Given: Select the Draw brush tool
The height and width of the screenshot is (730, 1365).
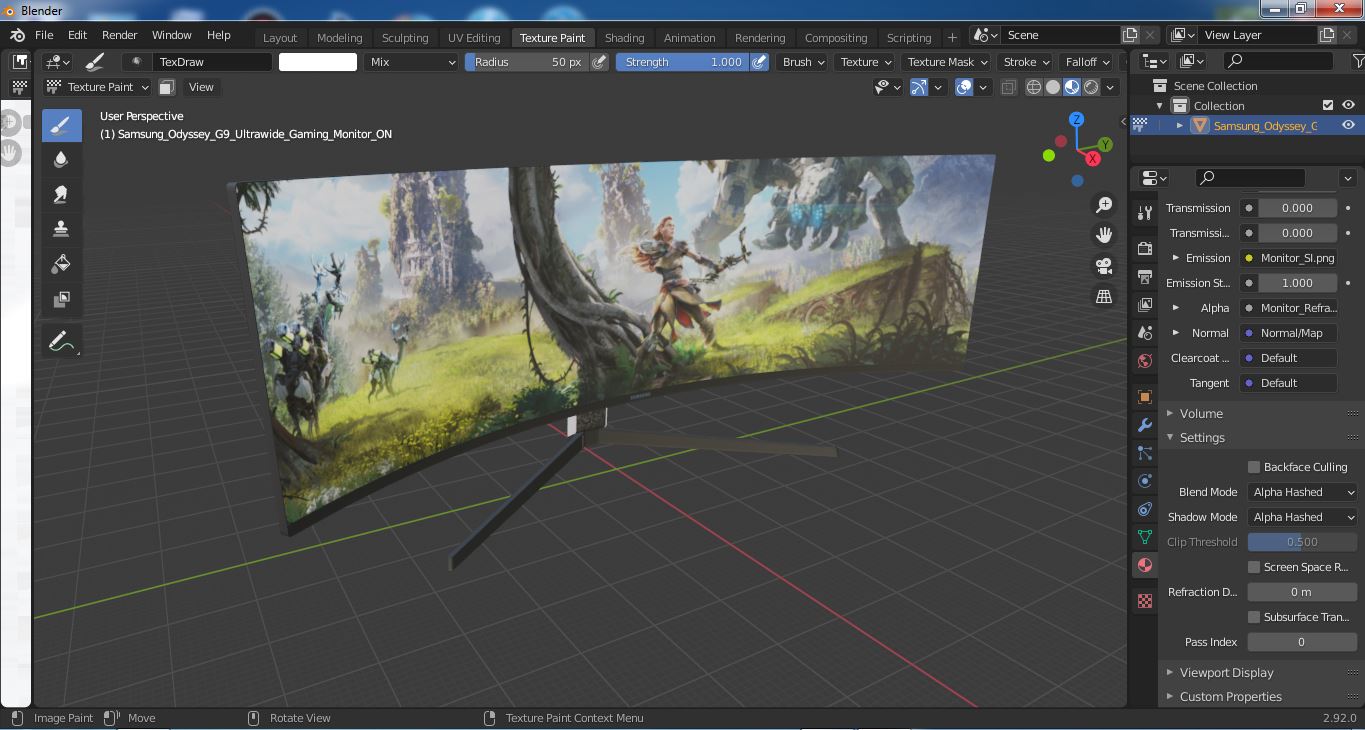Looking at the screenshot, I should tap(61, 125).
